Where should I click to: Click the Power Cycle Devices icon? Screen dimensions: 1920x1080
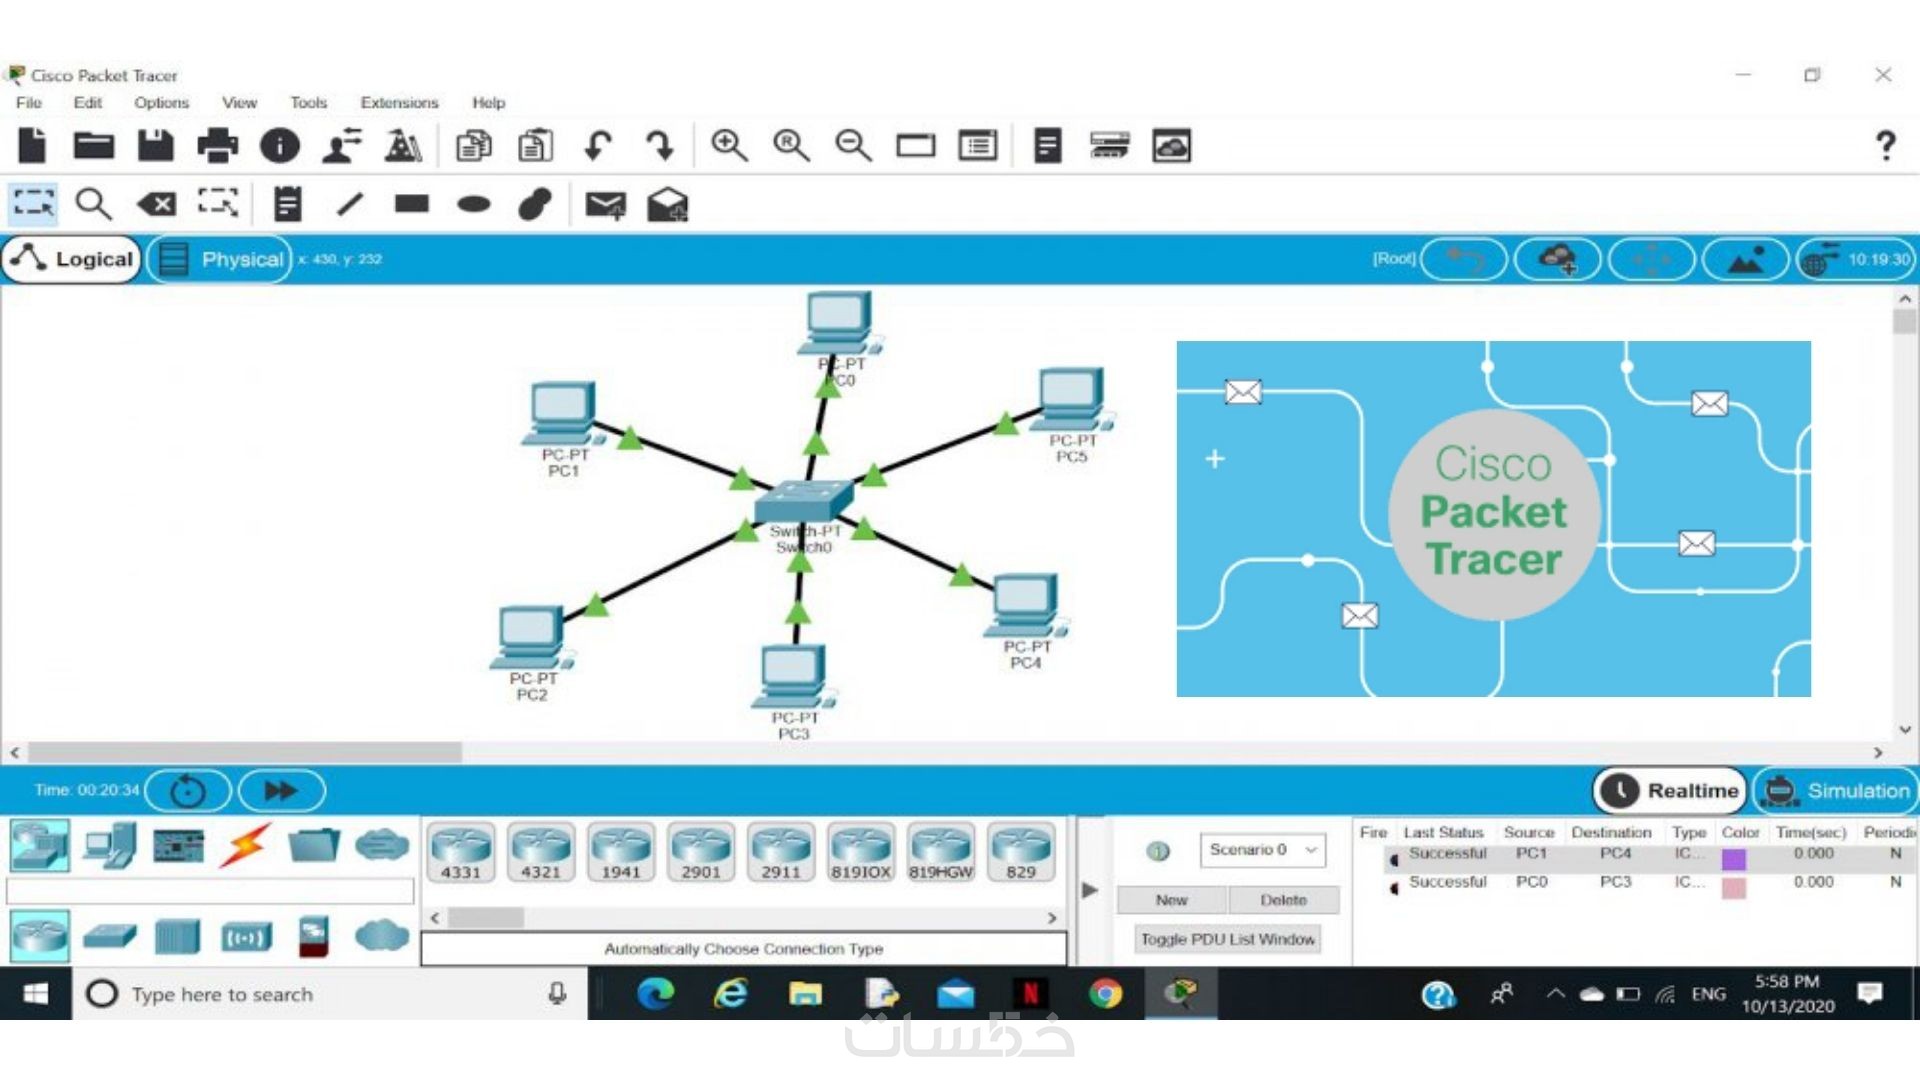188,791
